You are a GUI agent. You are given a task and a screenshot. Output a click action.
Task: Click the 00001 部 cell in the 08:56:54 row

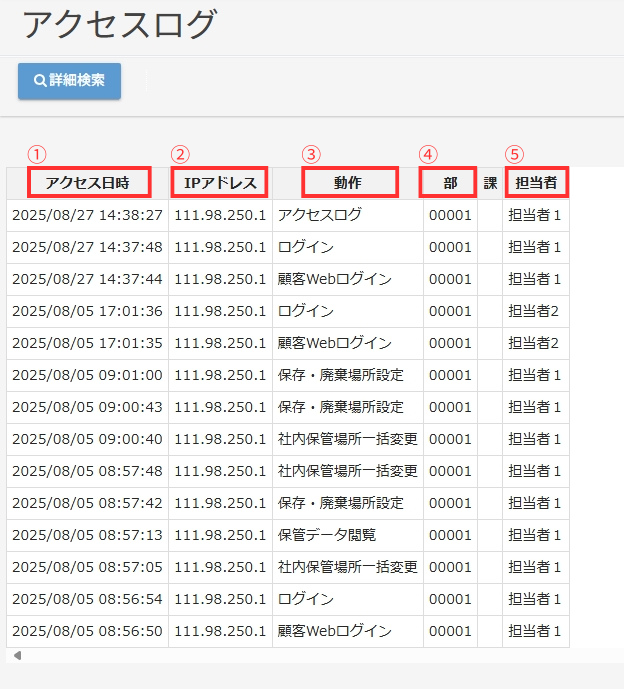click(x=450, y=599)
